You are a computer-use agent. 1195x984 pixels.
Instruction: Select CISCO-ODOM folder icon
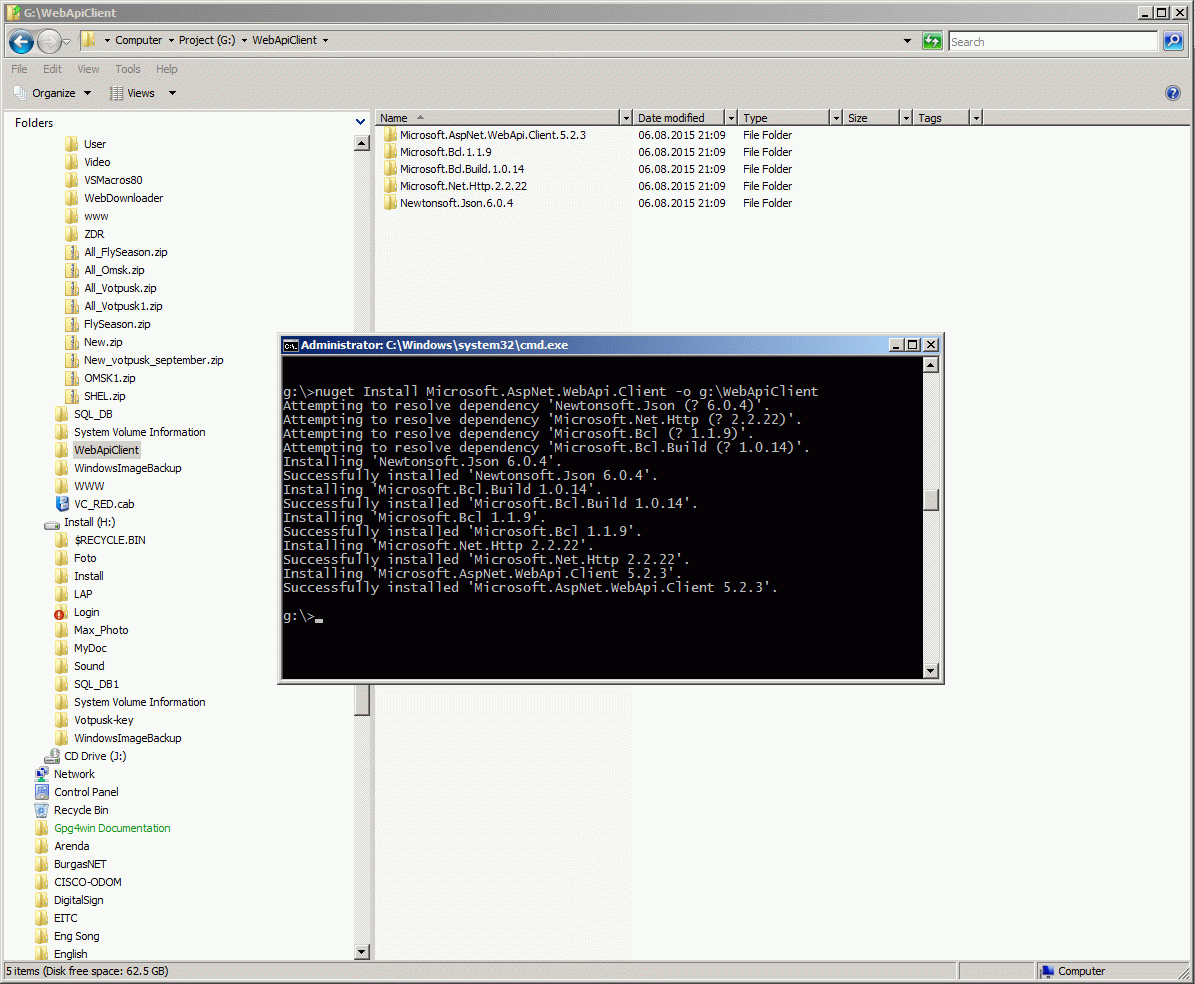pos(42,882)
